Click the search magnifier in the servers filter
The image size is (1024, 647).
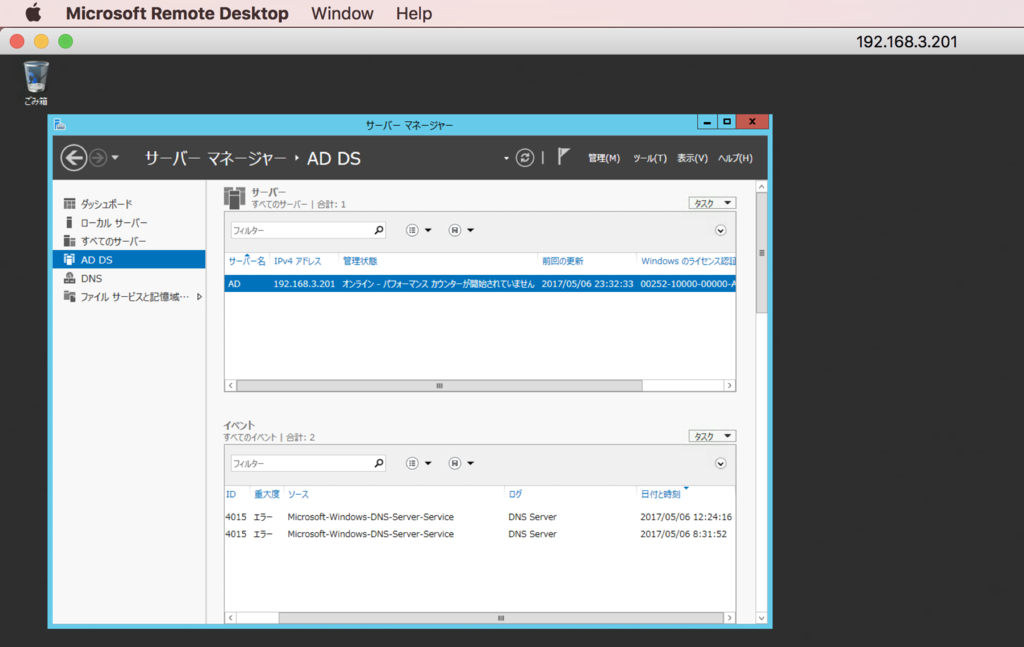tap(379, 230)
